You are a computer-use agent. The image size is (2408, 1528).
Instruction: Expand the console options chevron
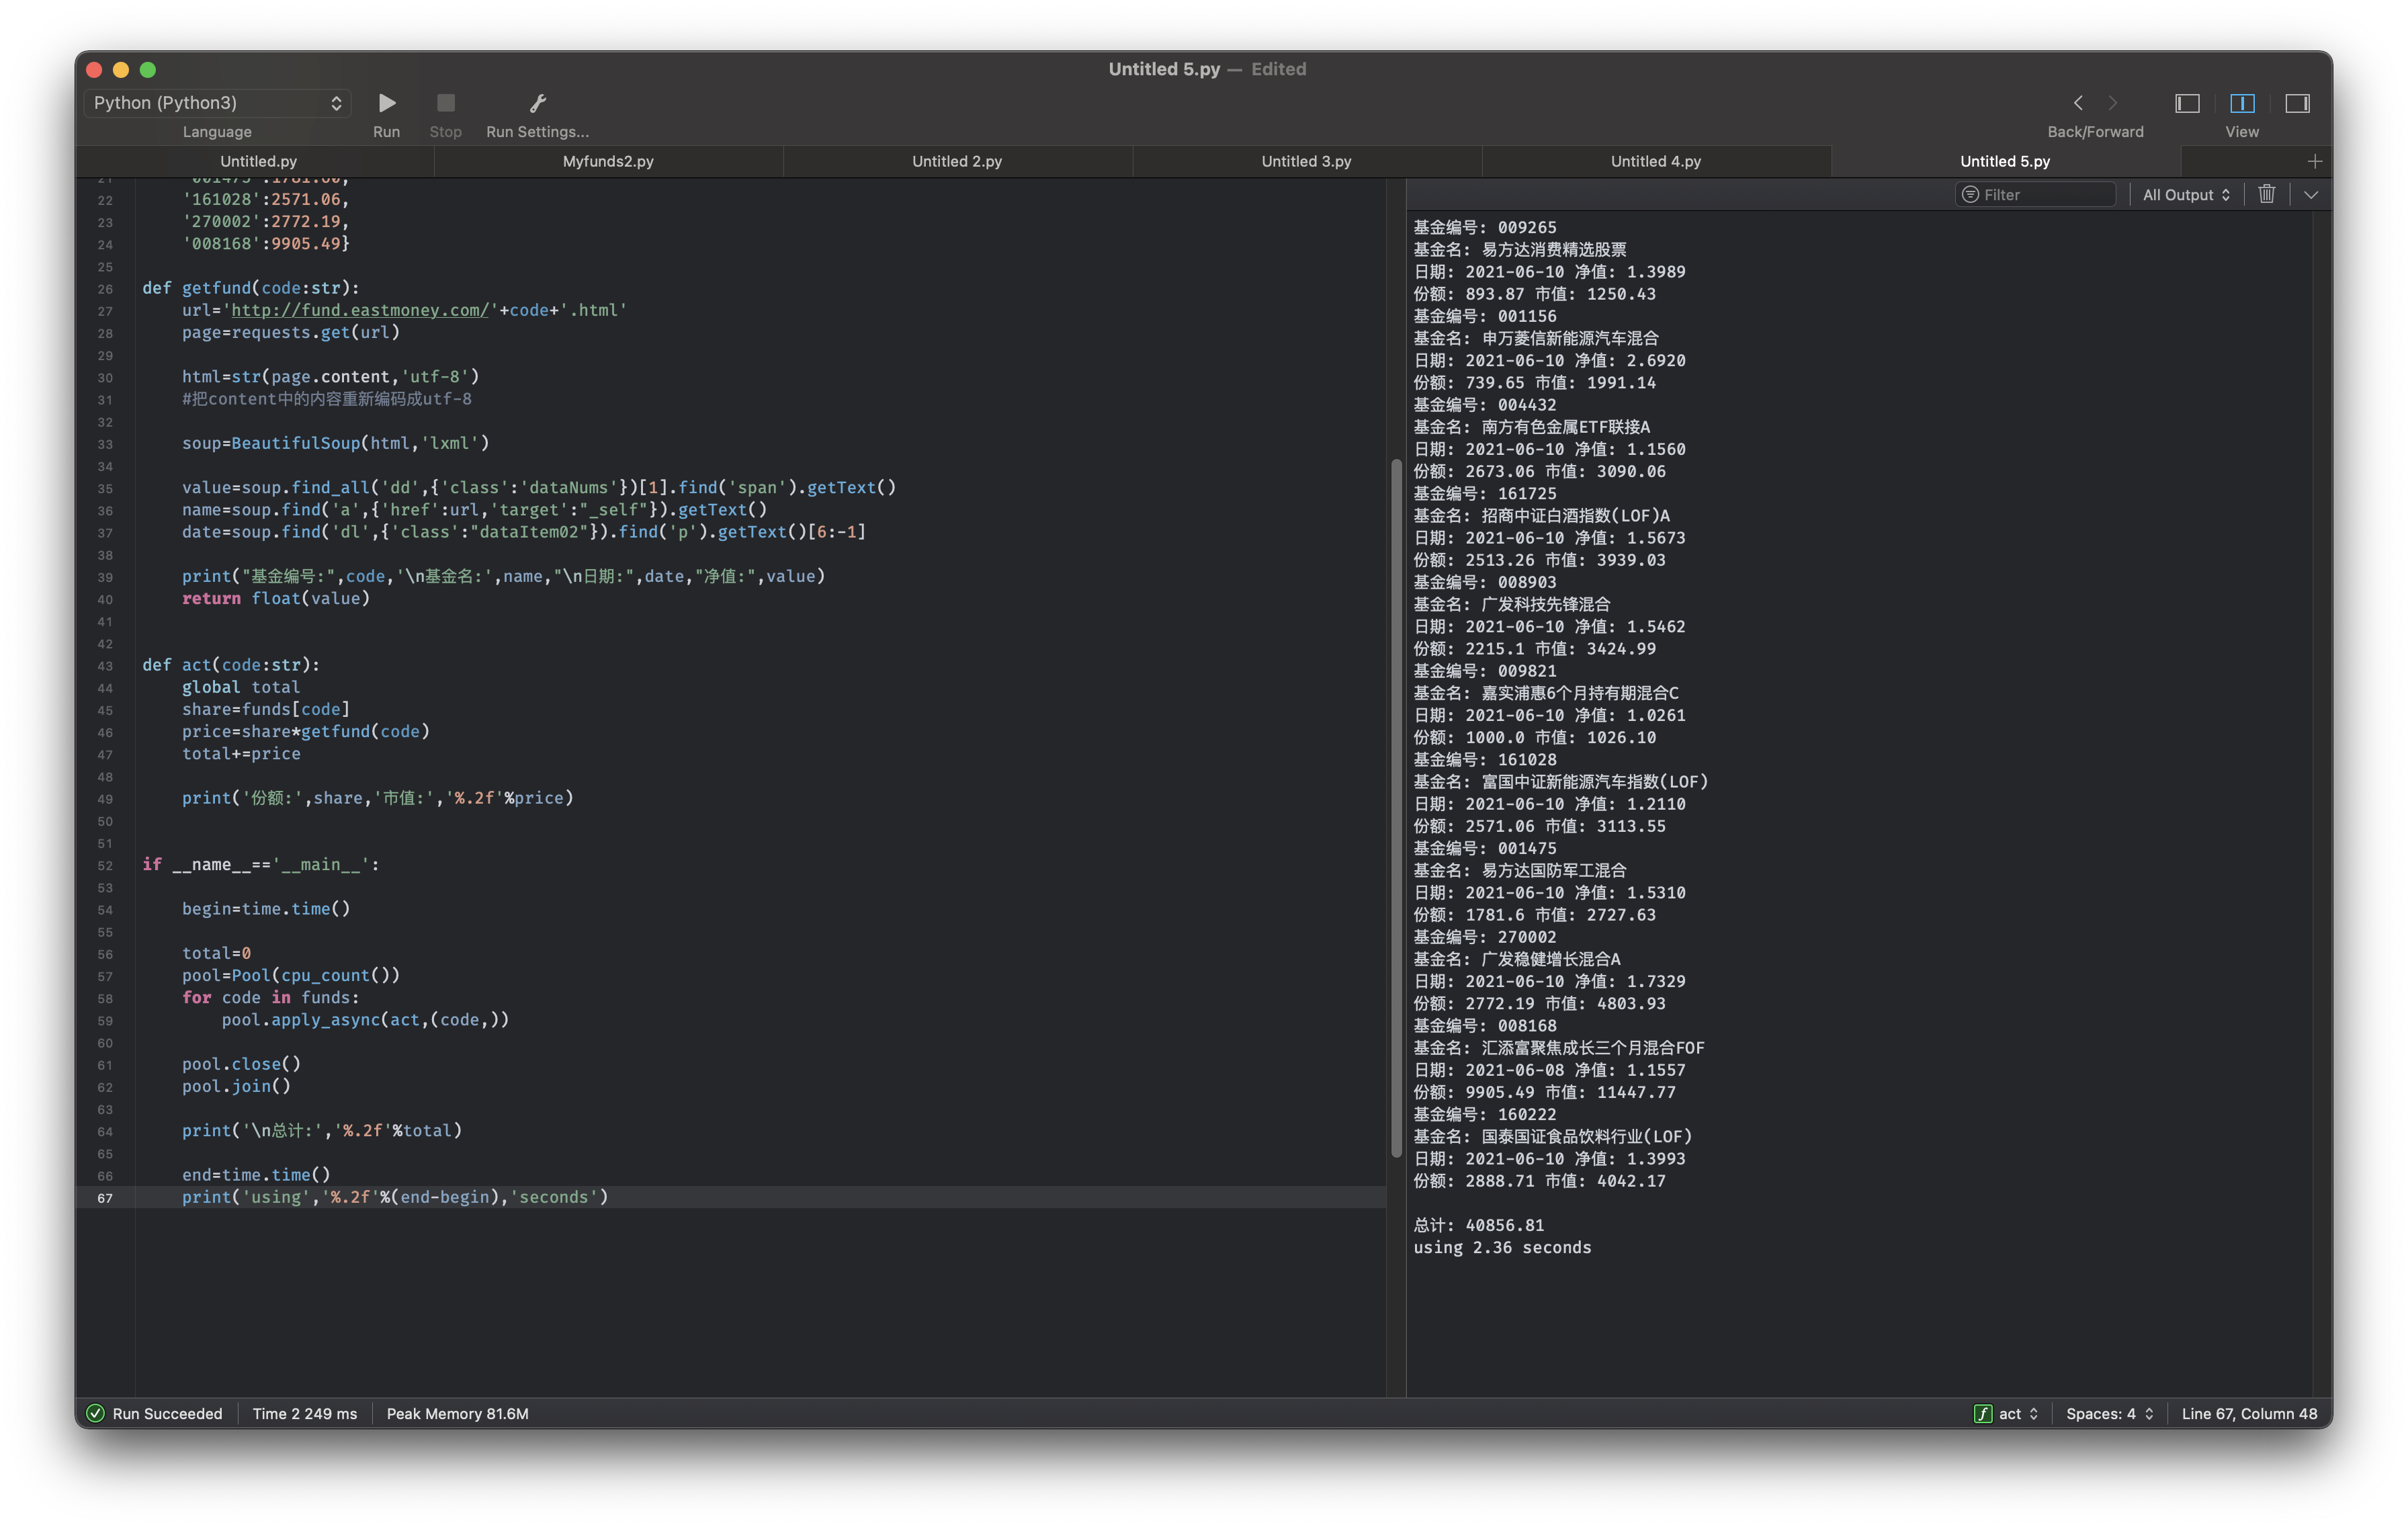coord(2311,195)
